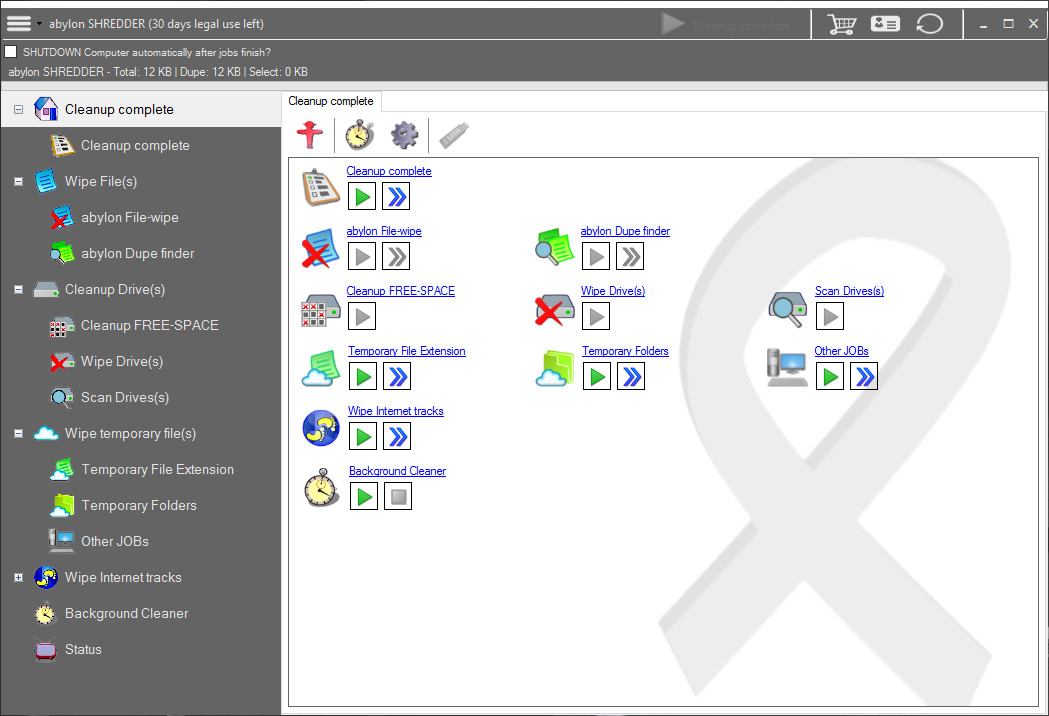Click the abylon Dupe finder icon in main panel
This screenshot has width=1049, height=716.
click(555, 247)
